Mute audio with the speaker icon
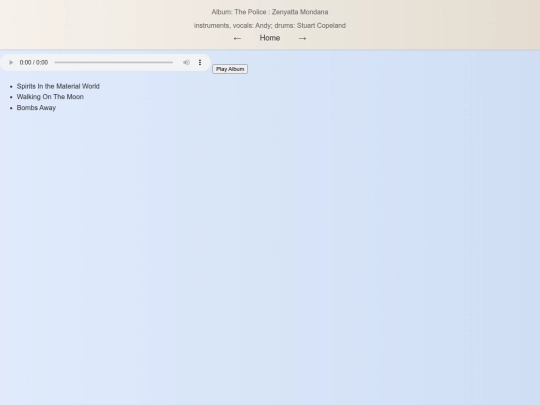This screenshot has height=405, width=540. tap(186, 62)
